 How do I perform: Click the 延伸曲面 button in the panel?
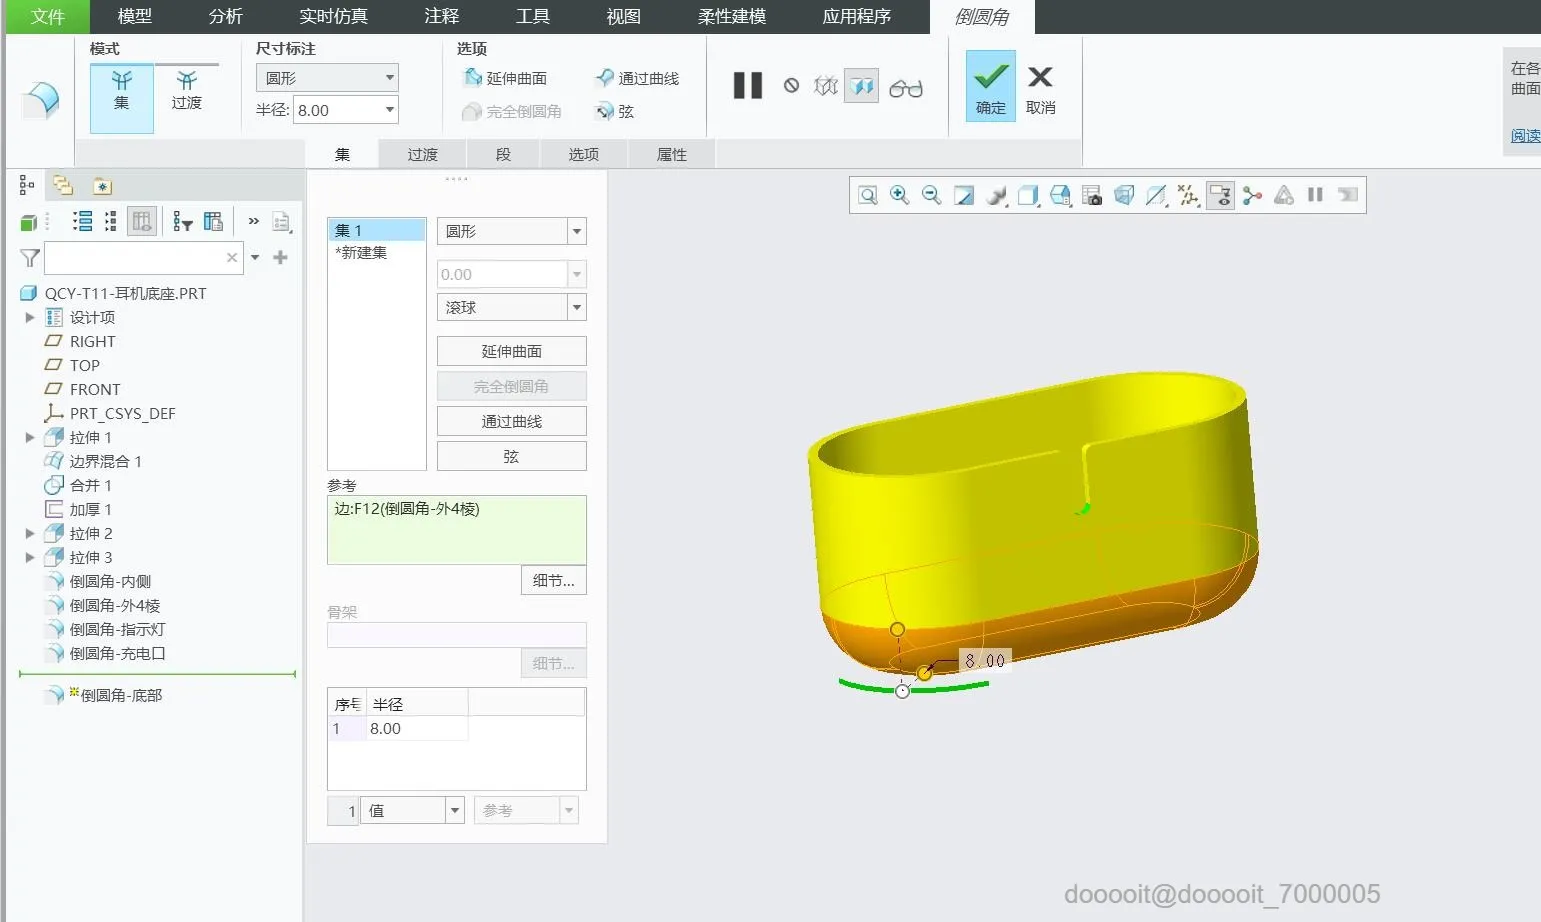tap(511, 351)
